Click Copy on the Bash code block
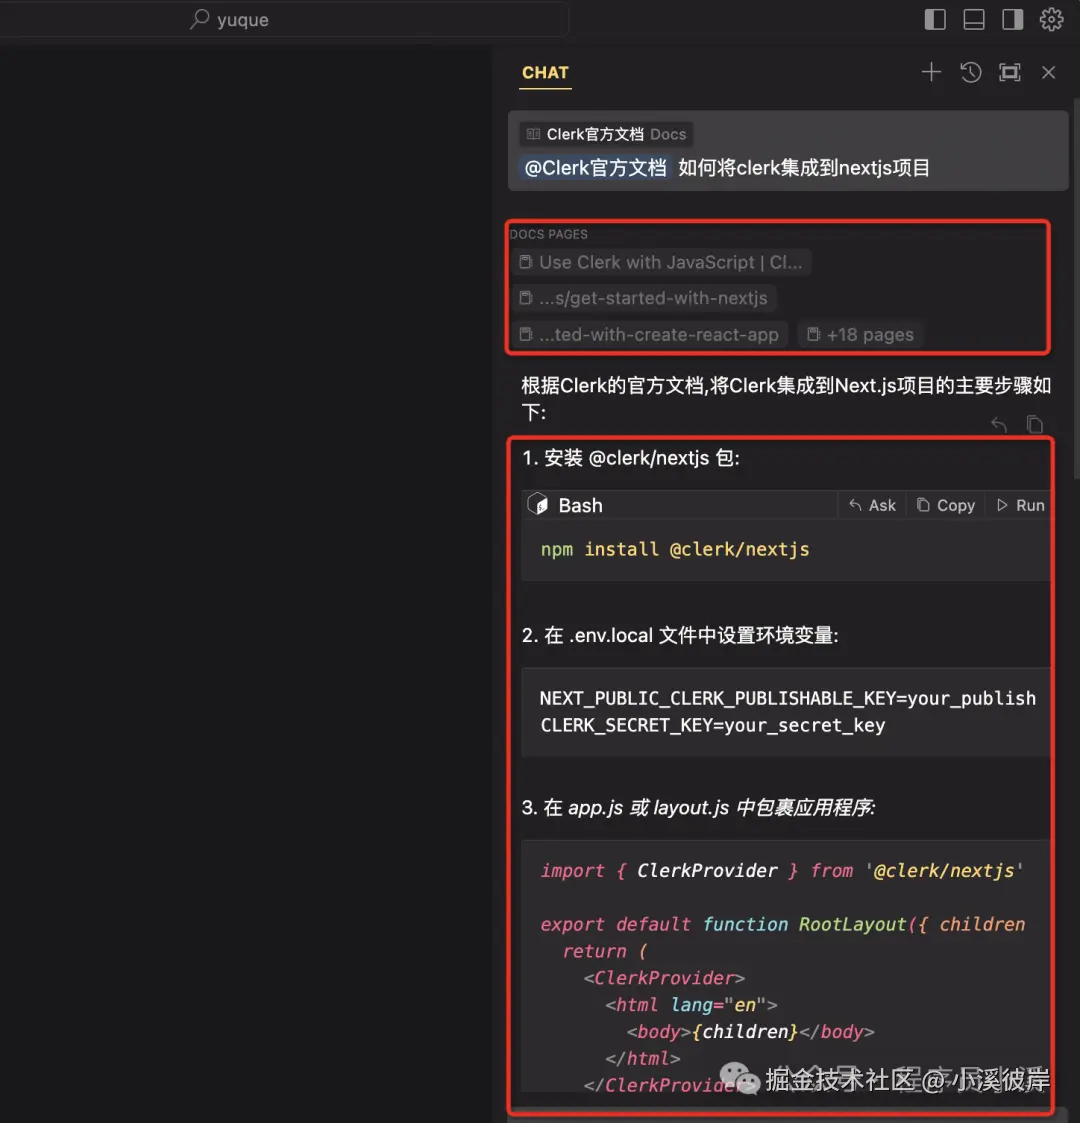Image resolution: width=1080 pixels, height=1123 pixels. [945, 505]
